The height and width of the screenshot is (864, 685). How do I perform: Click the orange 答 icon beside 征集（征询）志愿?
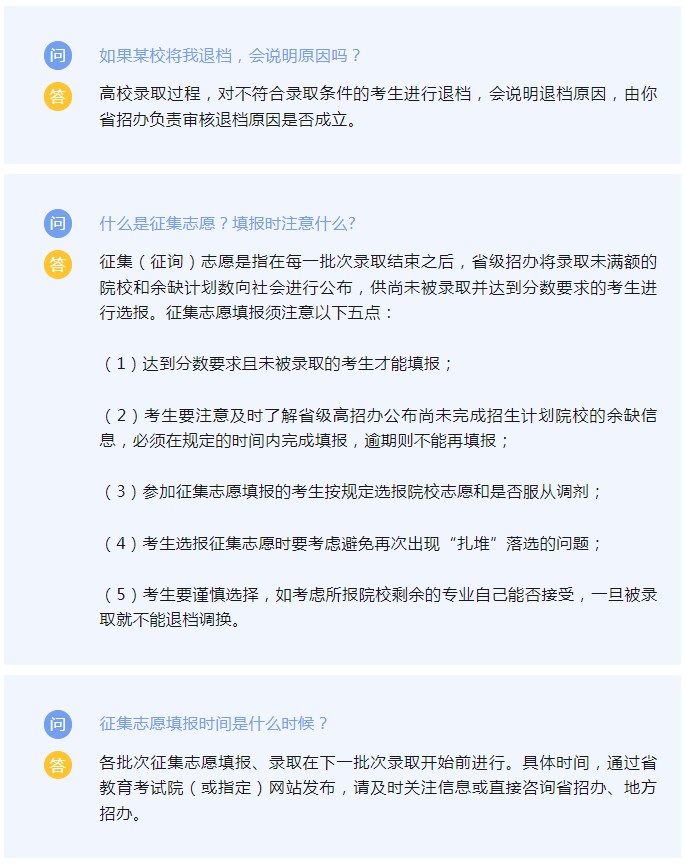tap(58, 265)
